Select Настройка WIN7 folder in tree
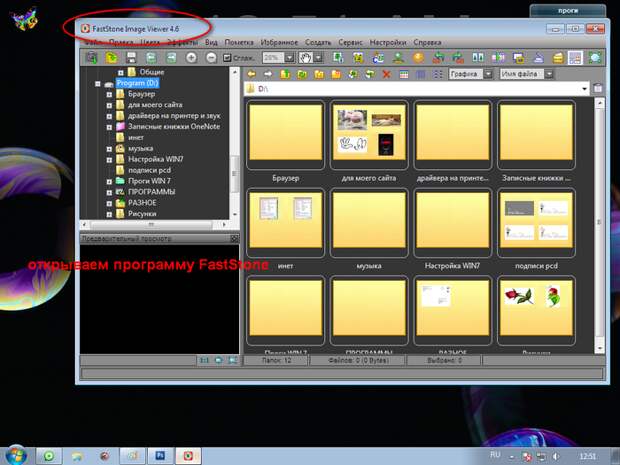 (155, 159)
